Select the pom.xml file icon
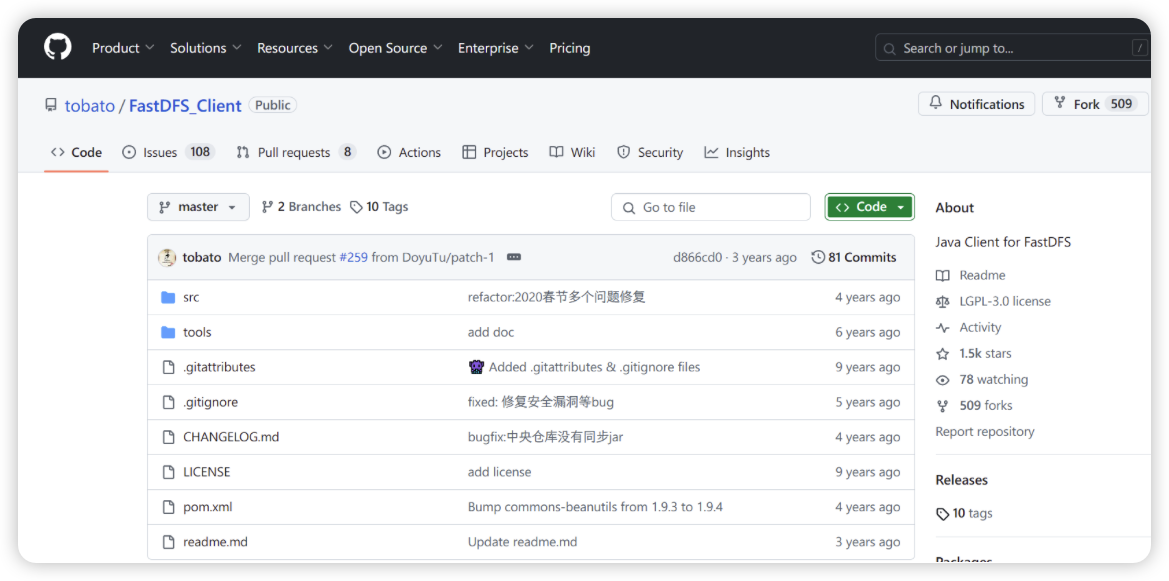The width and height of the screenshot is (1169, 581). [168, 507]
